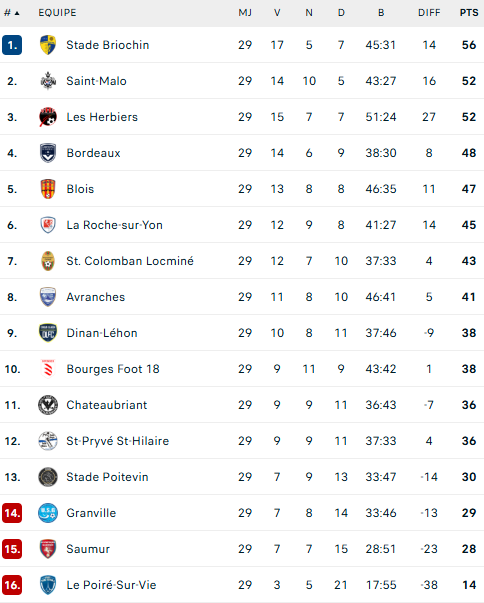The image size is (484, 603).
Task: Open the La Roche-sur-Yon team link
Action: click(114, 225)
